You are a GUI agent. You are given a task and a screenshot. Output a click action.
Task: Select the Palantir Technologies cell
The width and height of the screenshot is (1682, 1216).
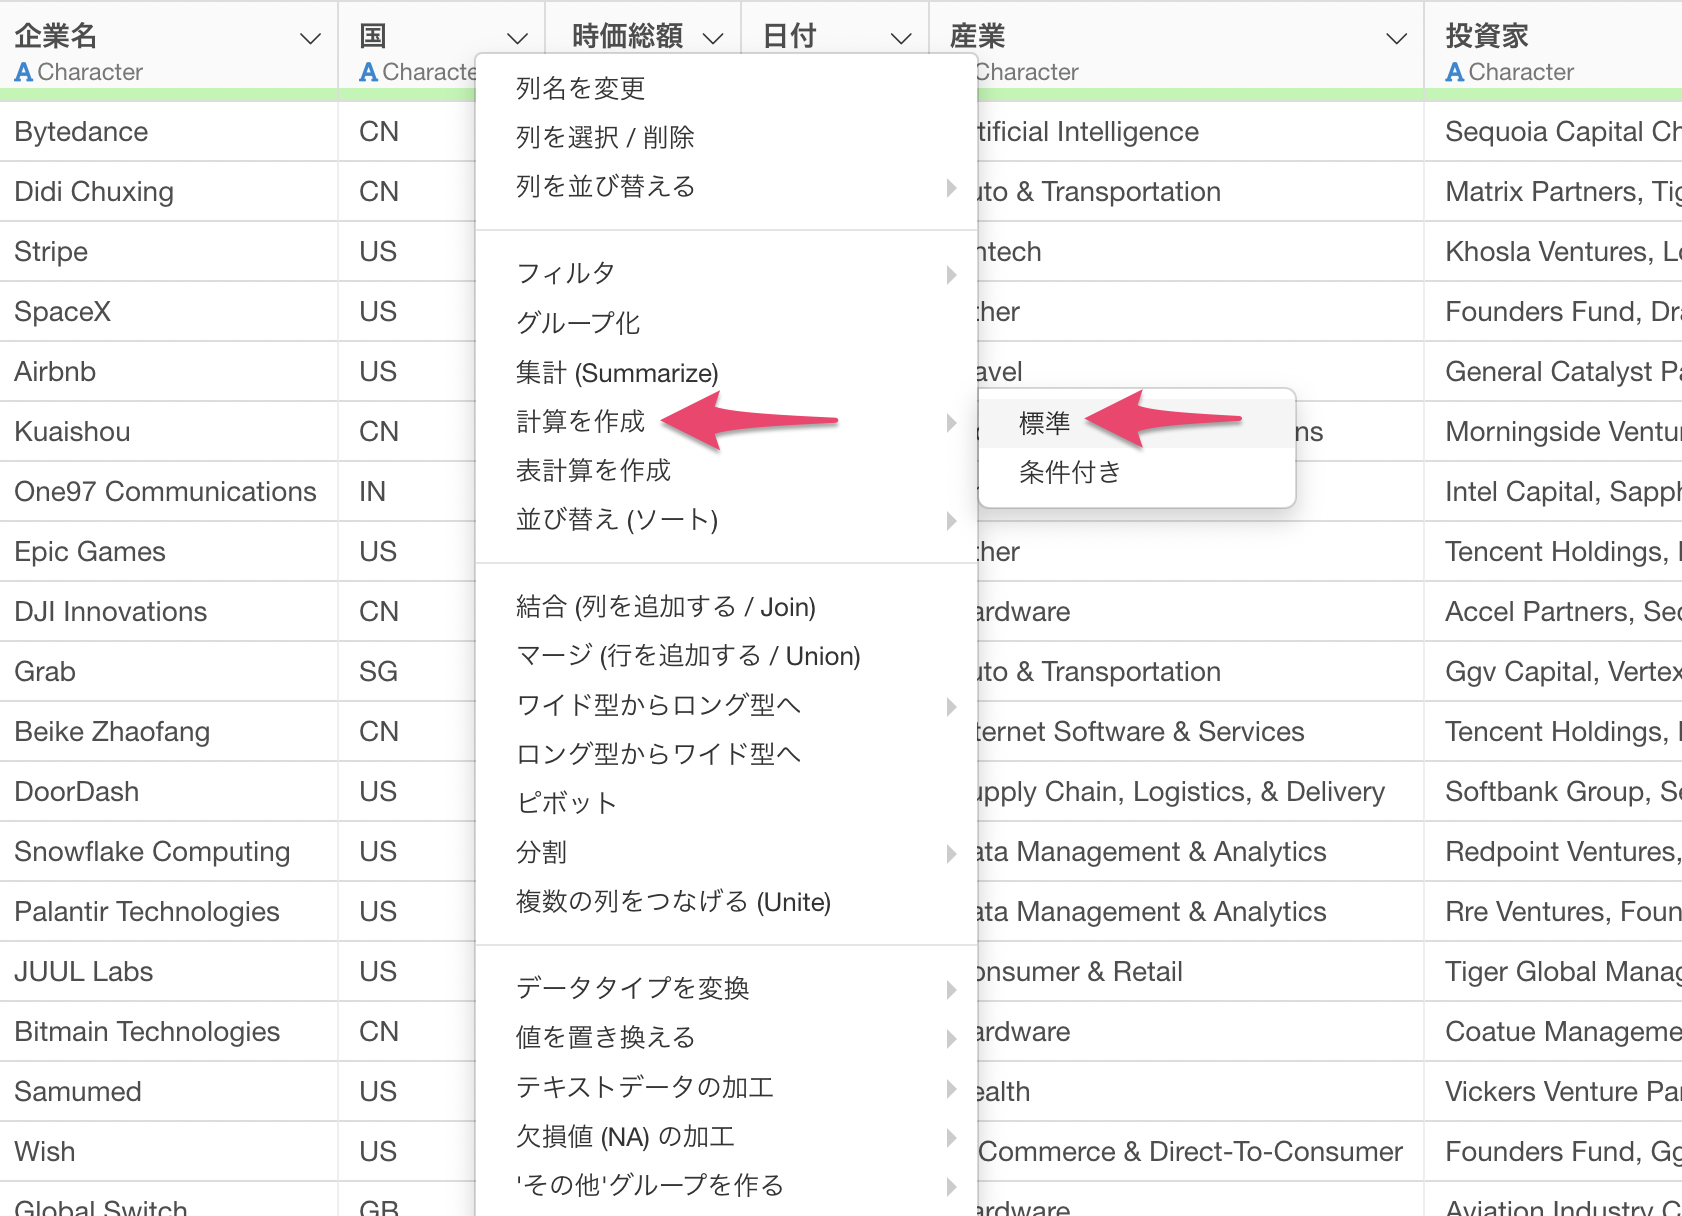point(169,911)
